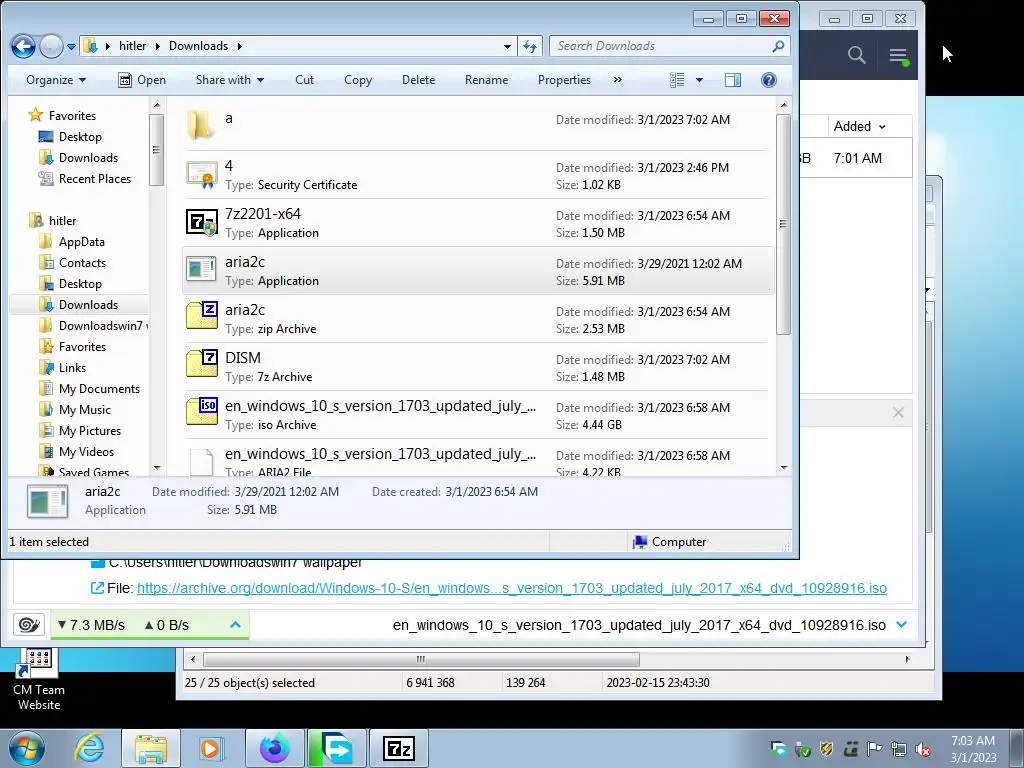The image size is (1024, 768).
Task: Click Delete in the toolbar
Action: (419, 80)
